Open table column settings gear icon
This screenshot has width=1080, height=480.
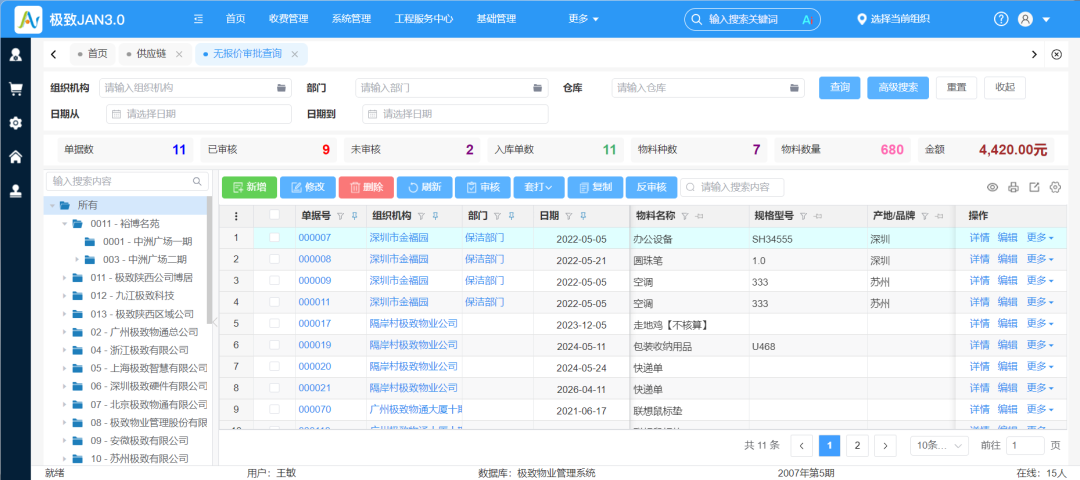tap(1055, 187)
